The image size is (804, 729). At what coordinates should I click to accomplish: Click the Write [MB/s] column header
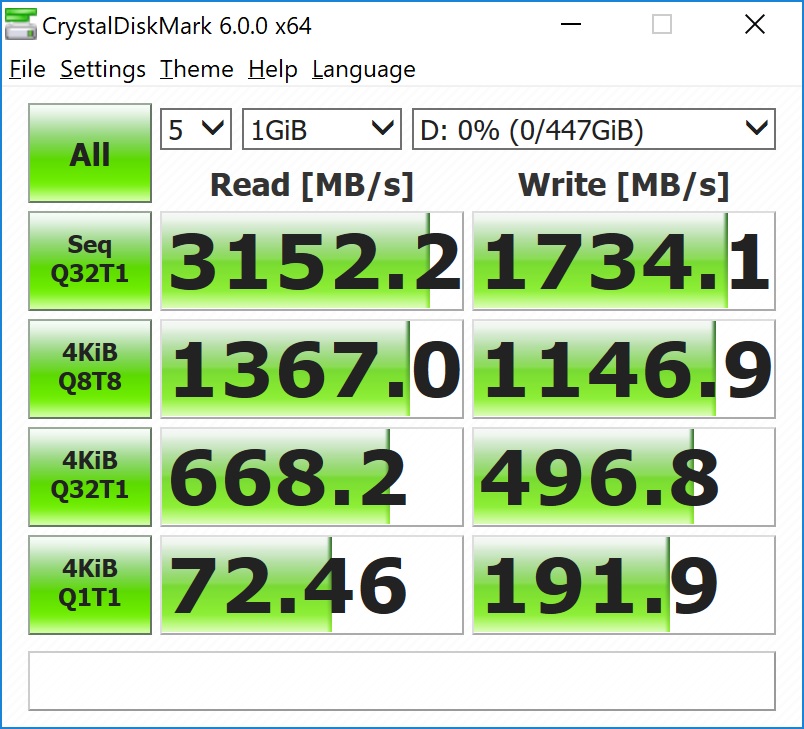pos(624,185)
